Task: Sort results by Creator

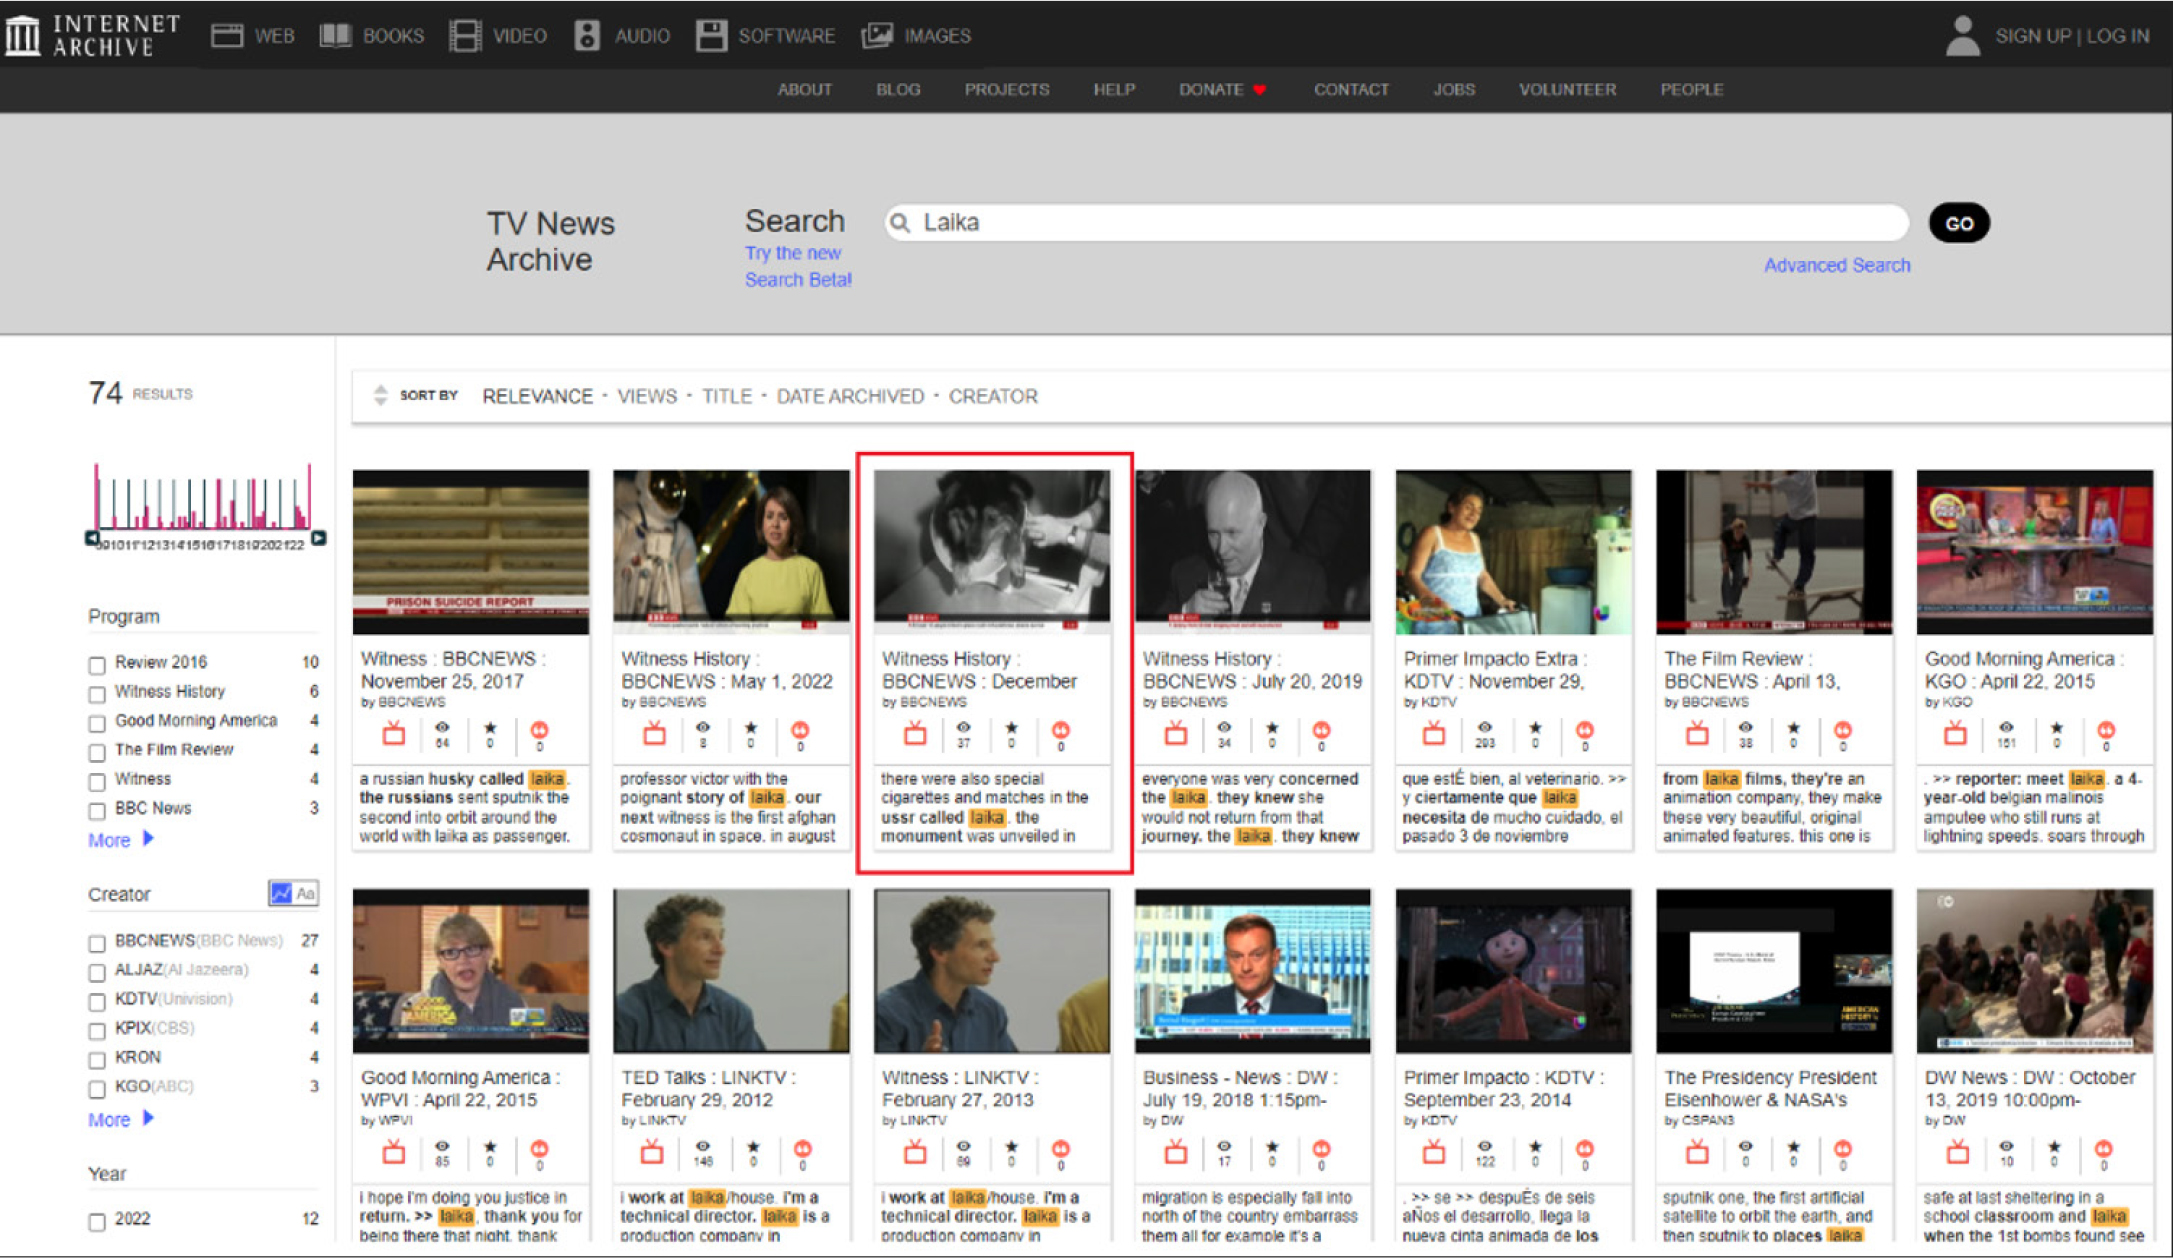Action: 993,396
